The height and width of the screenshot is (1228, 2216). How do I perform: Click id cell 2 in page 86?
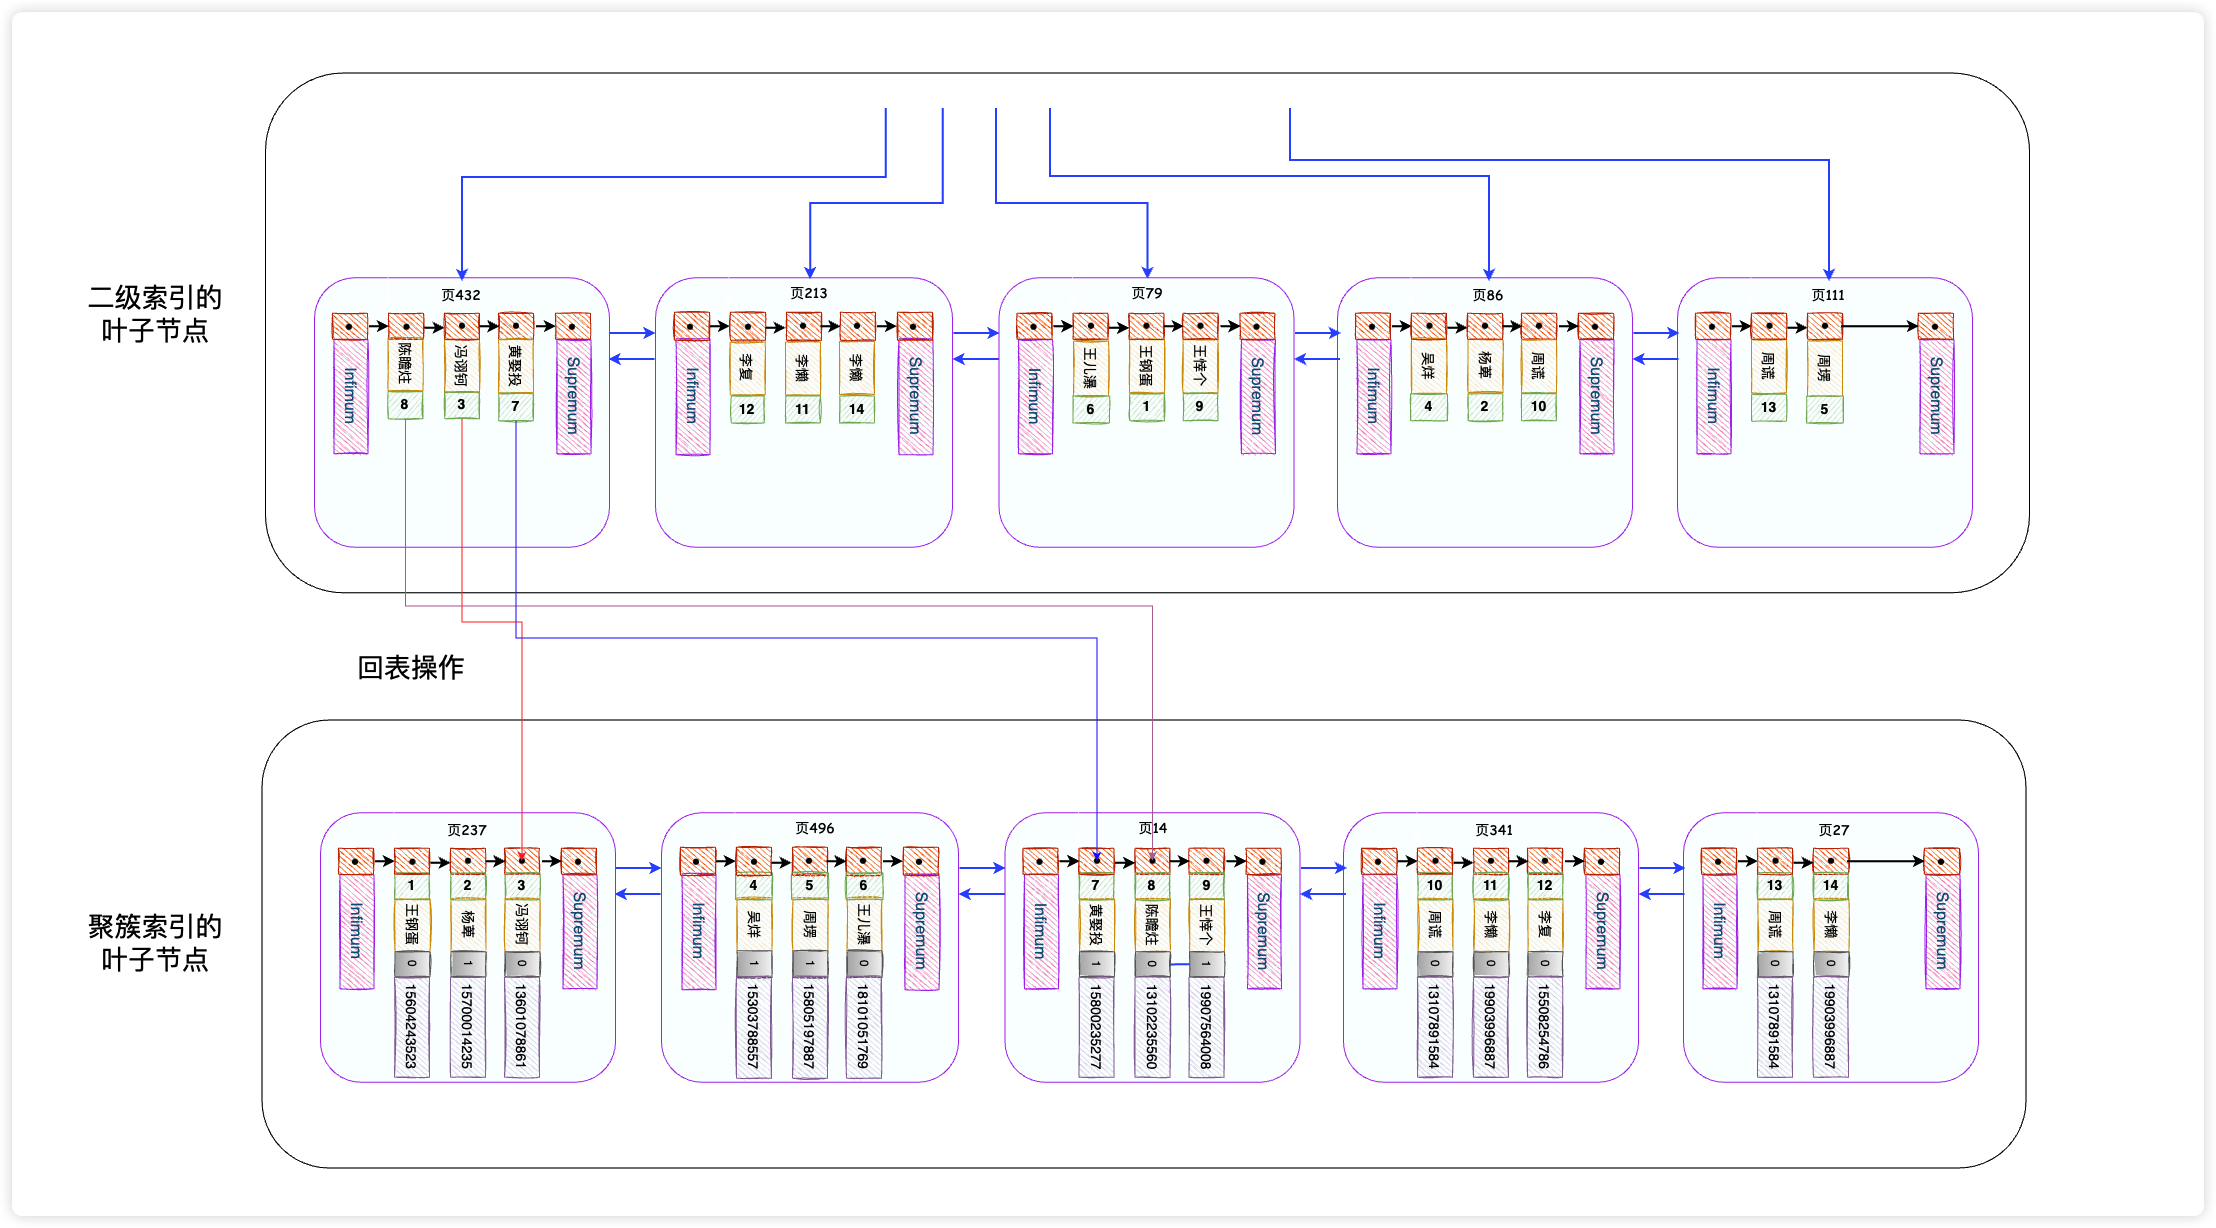pyautogui.click(x=1484, y=407)
